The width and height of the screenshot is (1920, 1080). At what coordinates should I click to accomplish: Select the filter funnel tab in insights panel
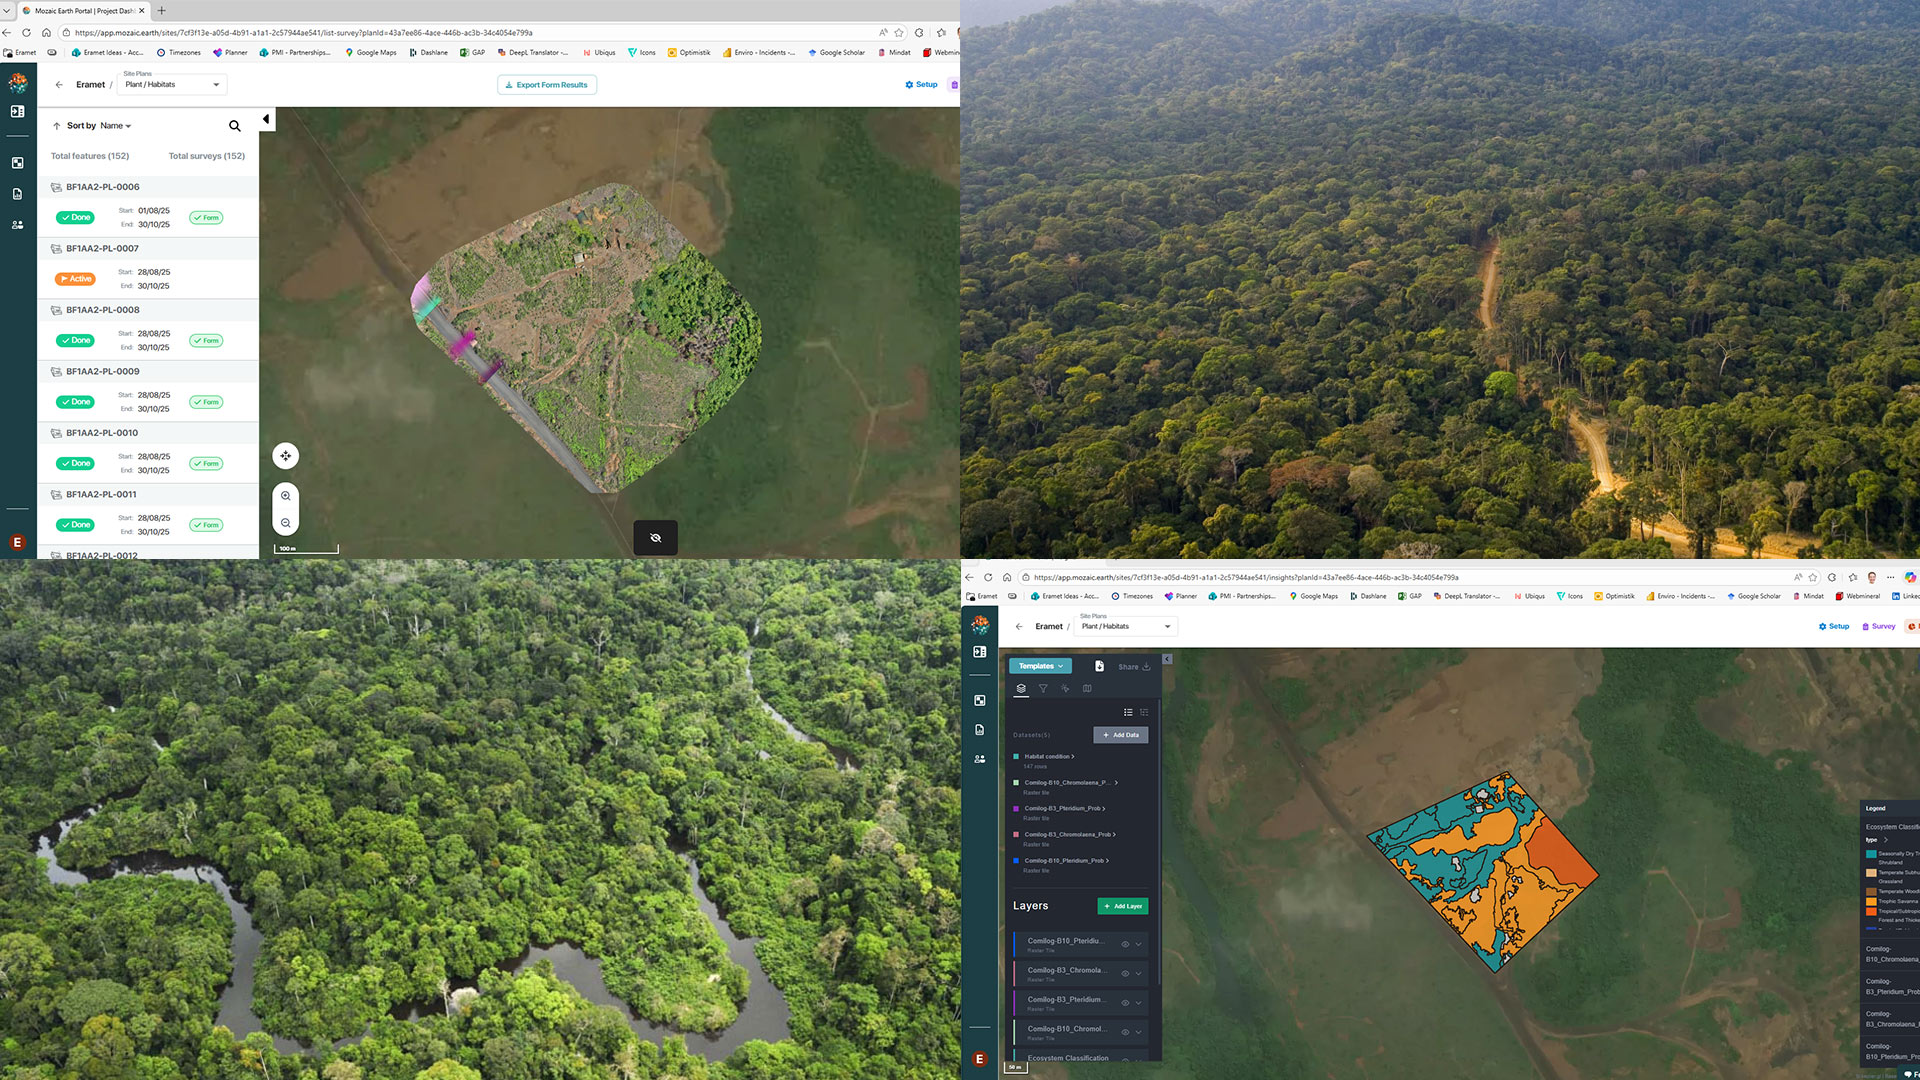[x=1043, y=688]
